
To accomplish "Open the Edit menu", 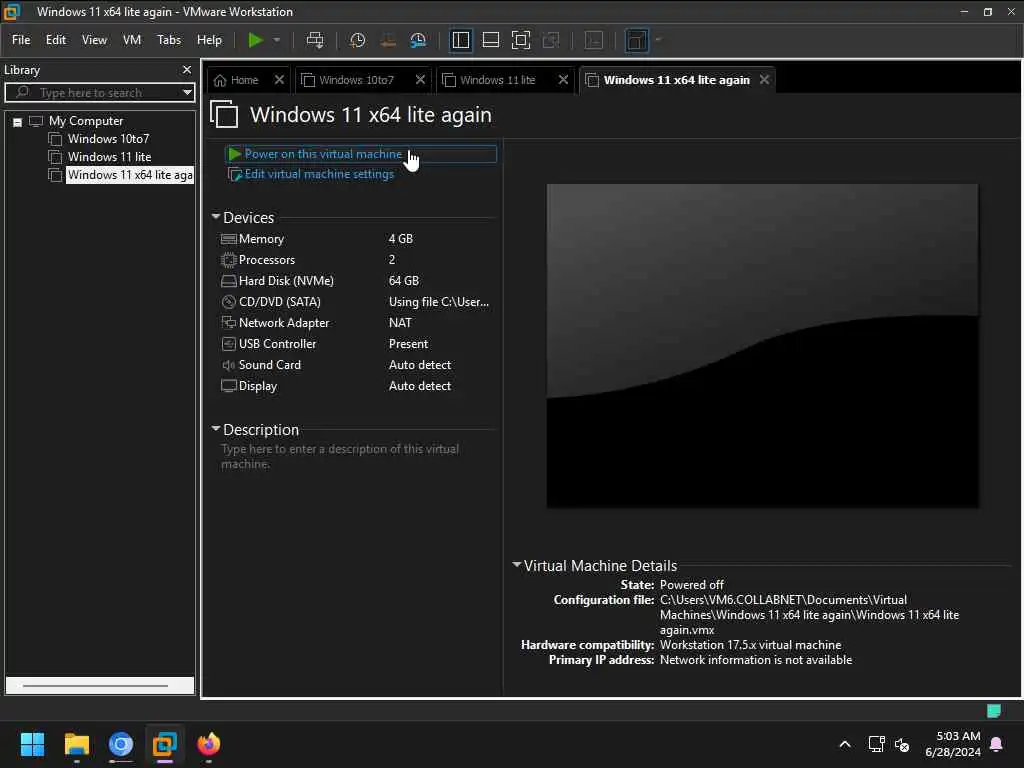I will [x=56, y=40].
